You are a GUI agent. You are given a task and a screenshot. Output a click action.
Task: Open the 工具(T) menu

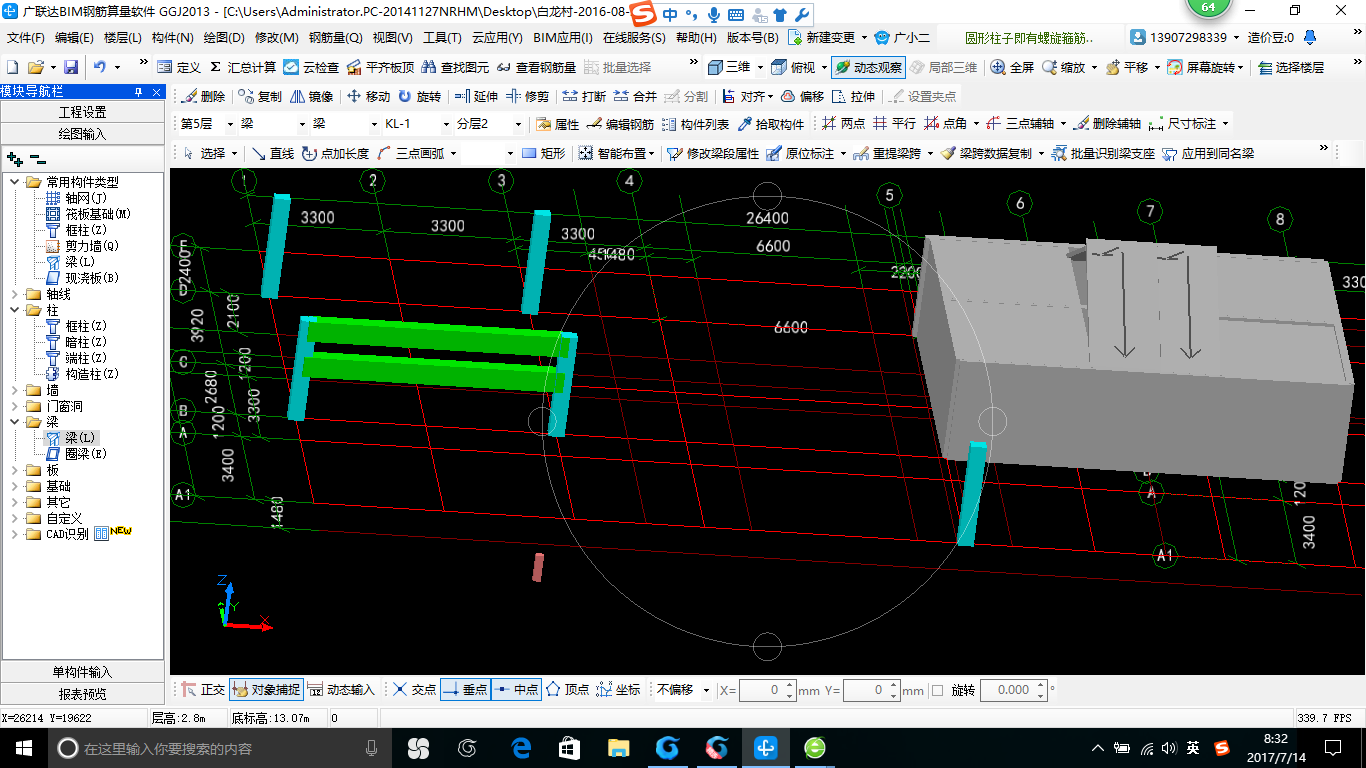[x=442, y=38]
